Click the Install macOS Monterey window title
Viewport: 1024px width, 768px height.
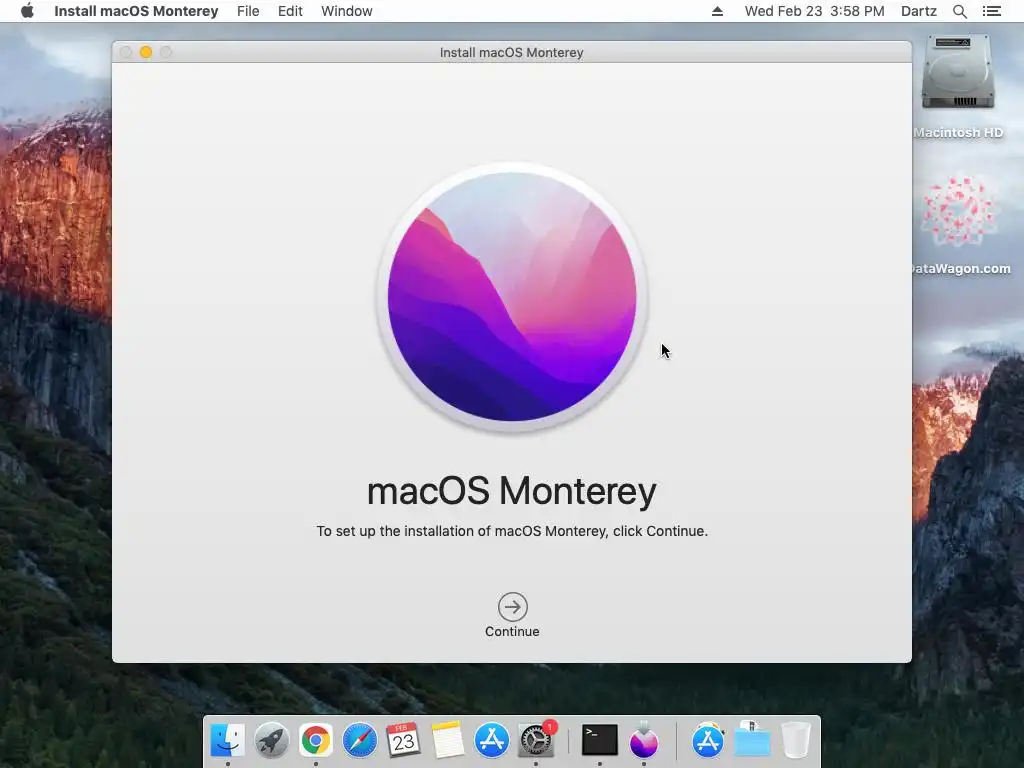pyautogui.click(x=511, y=52)
